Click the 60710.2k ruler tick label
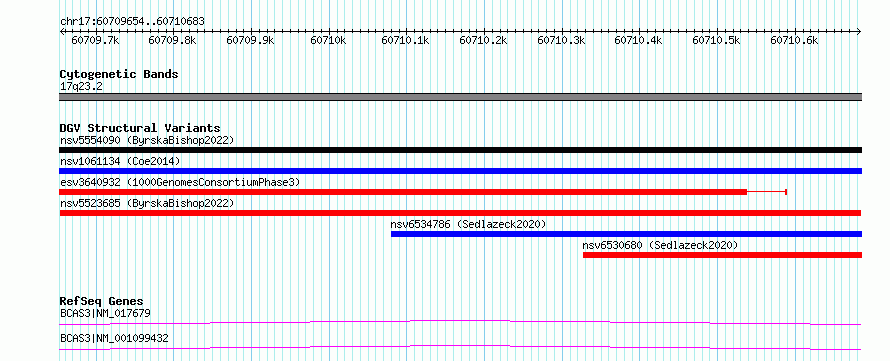Image resolution: width=890 pixels, height=361 pixels. coord(483,40)
